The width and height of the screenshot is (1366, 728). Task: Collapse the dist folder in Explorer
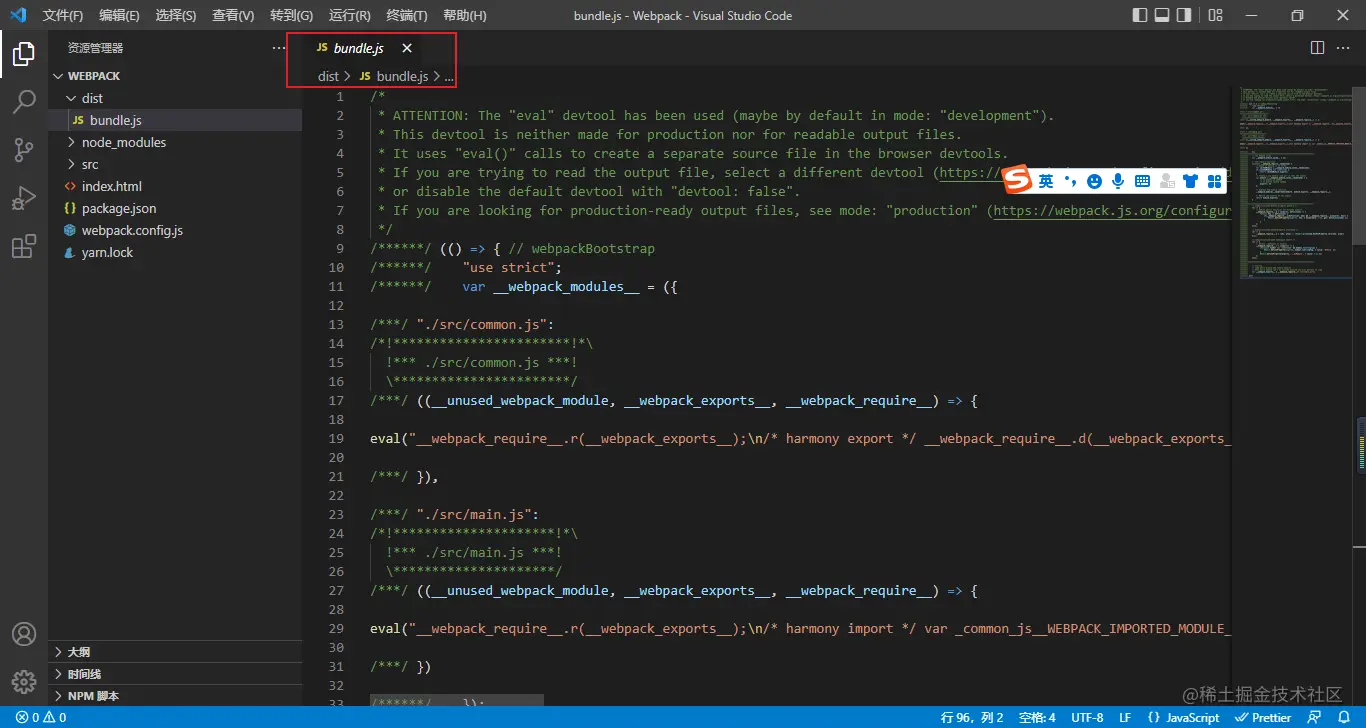175,98
